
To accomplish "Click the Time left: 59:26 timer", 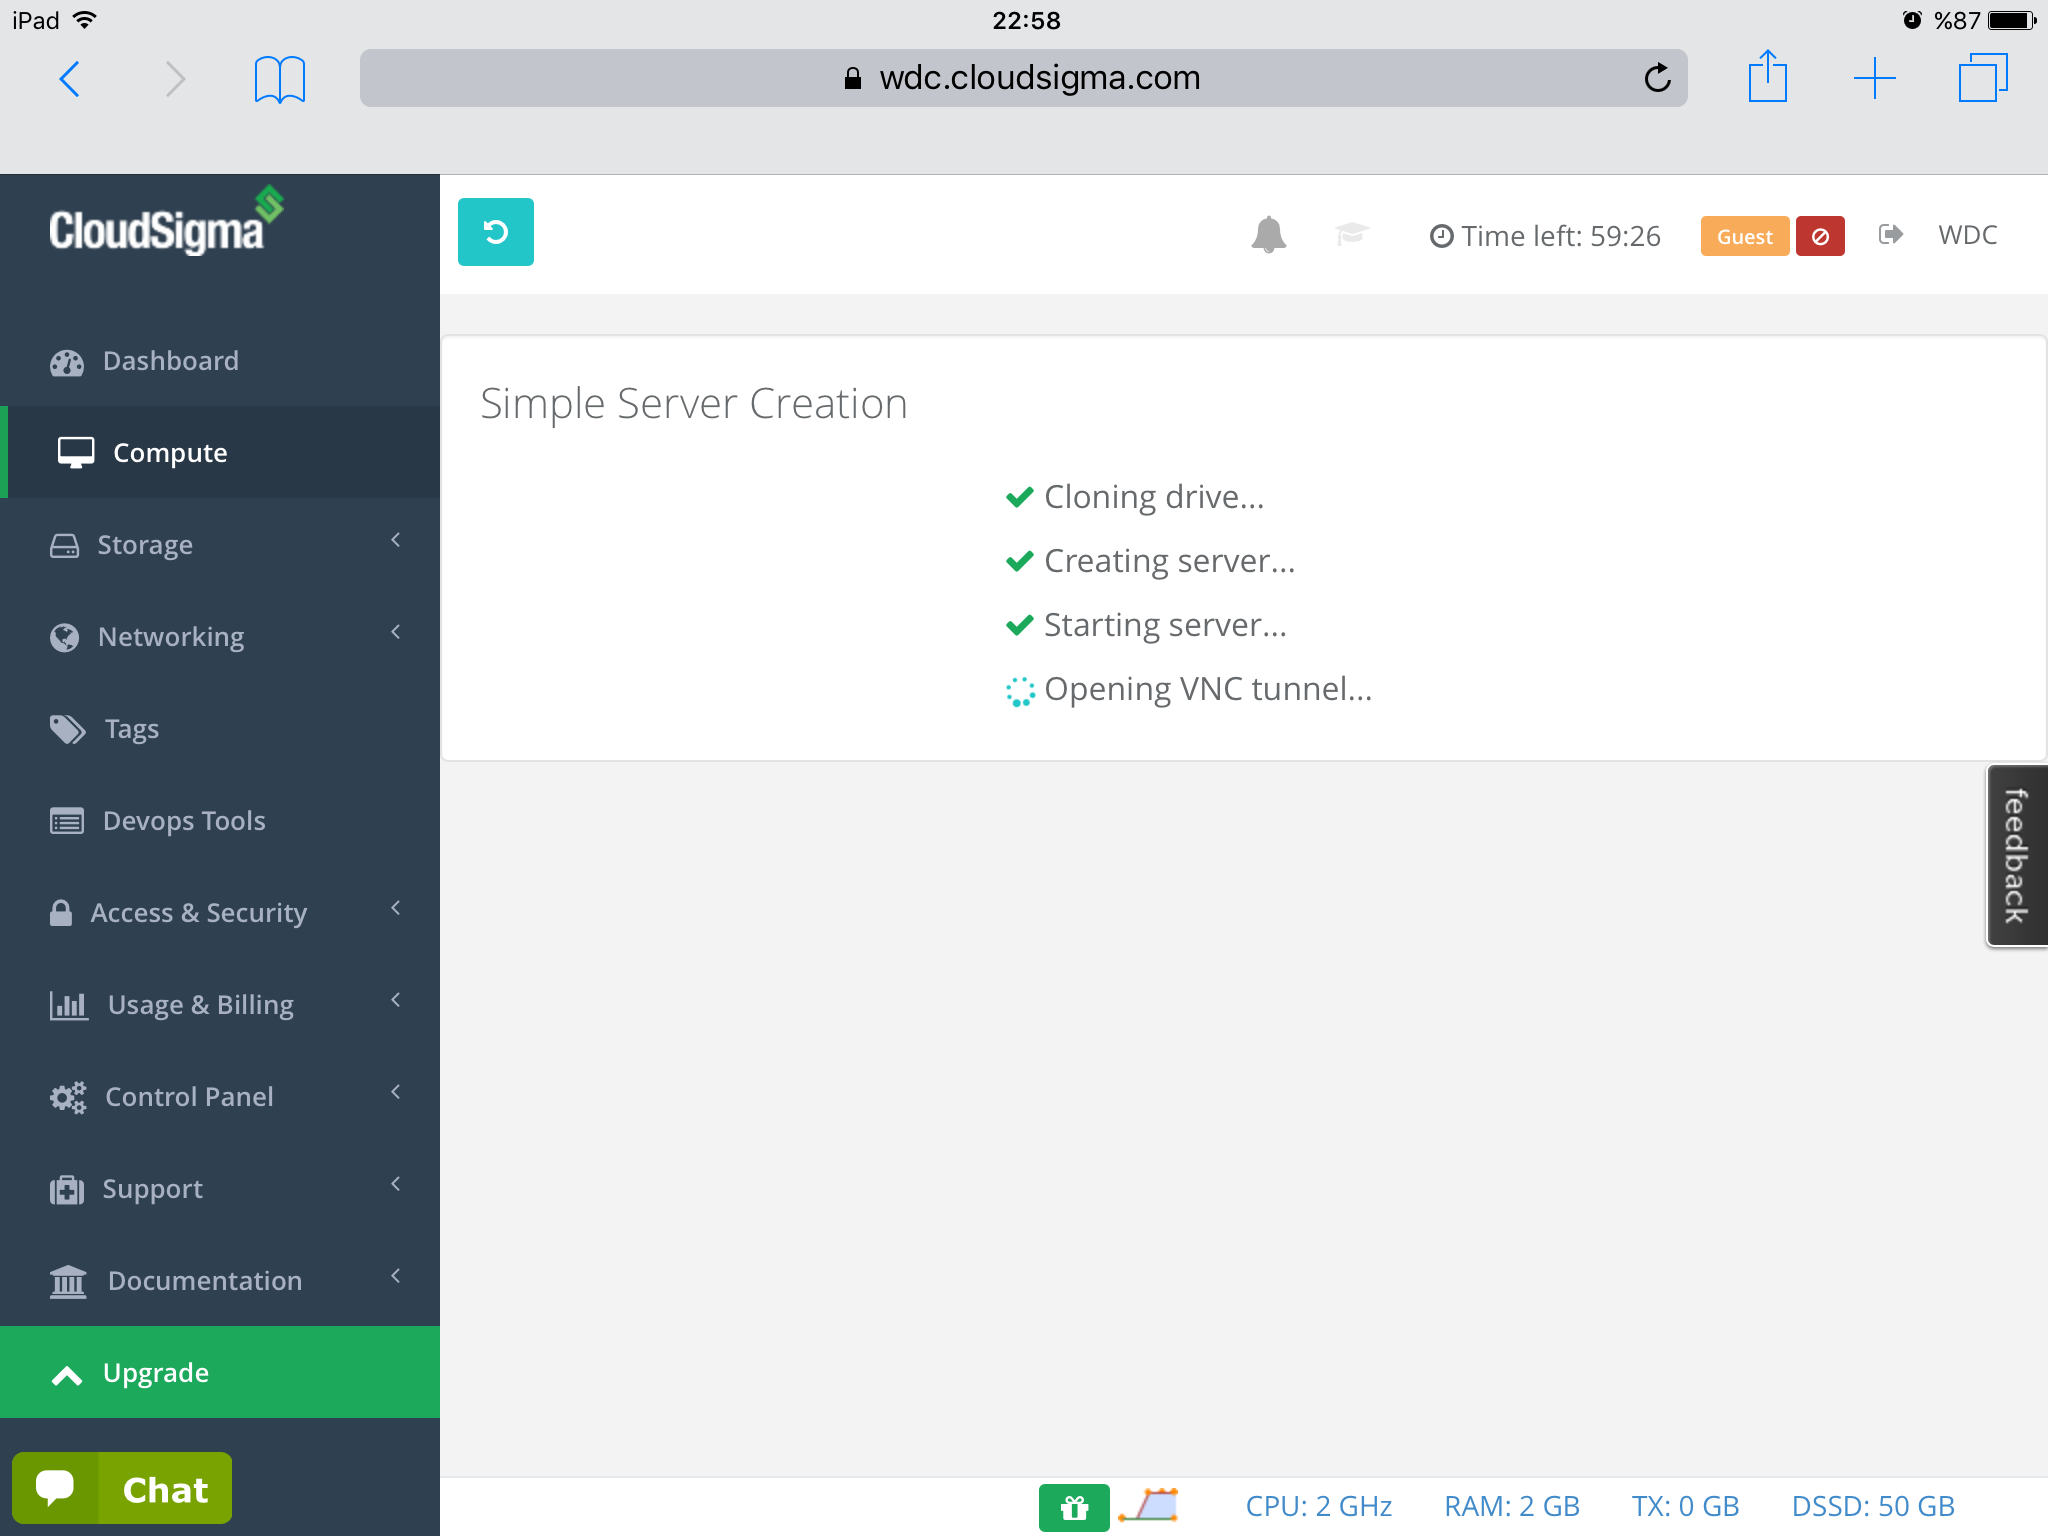I will tap(1545, 236).
